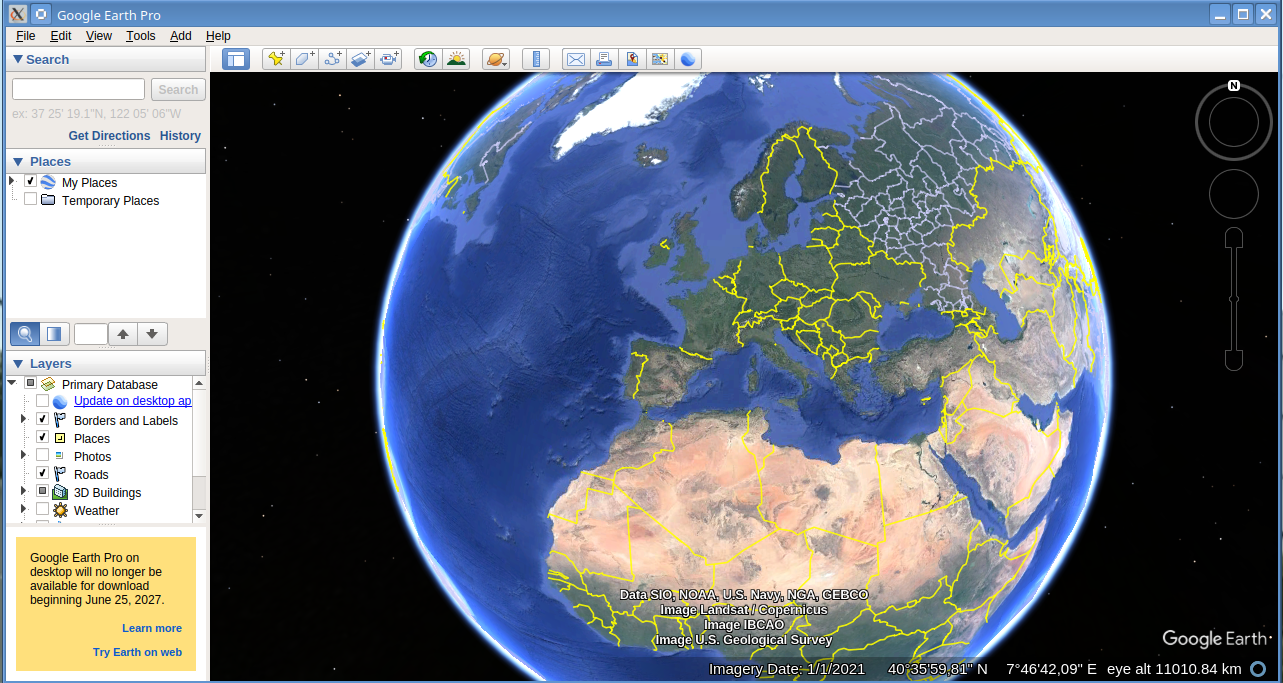The height and width of the screenshot is (683, 1283).
Task: Click the Look joystick compass ring
Action: [1234, 122]
